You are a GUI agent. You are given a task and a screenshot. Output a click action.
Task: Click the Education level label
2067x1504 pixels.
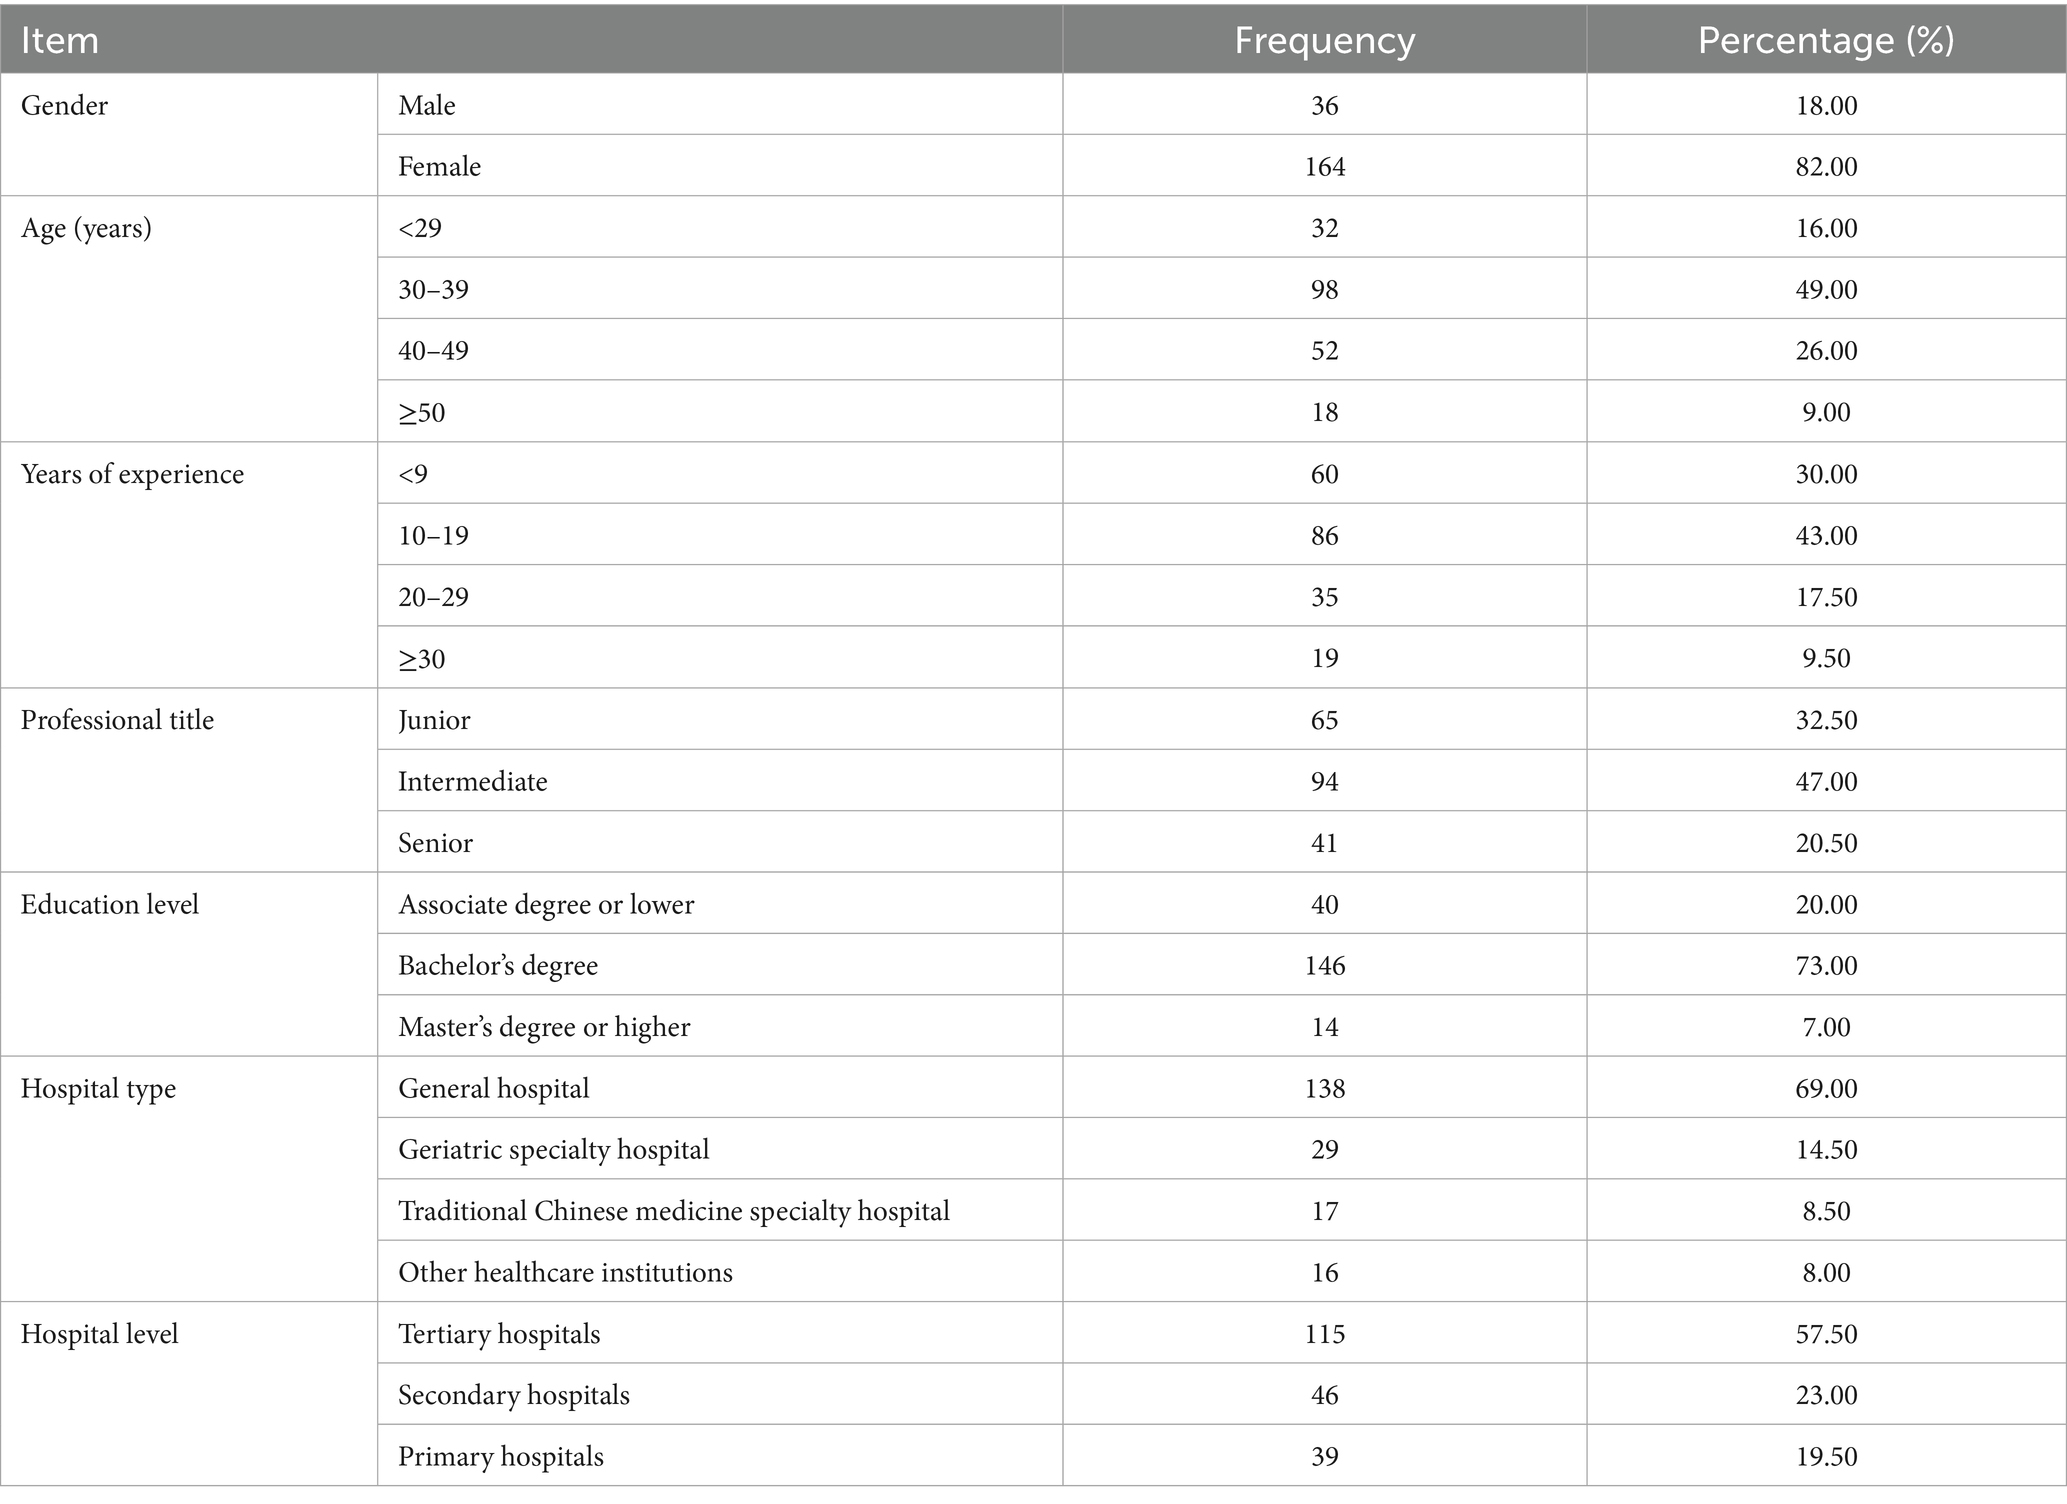coord(110,904)
